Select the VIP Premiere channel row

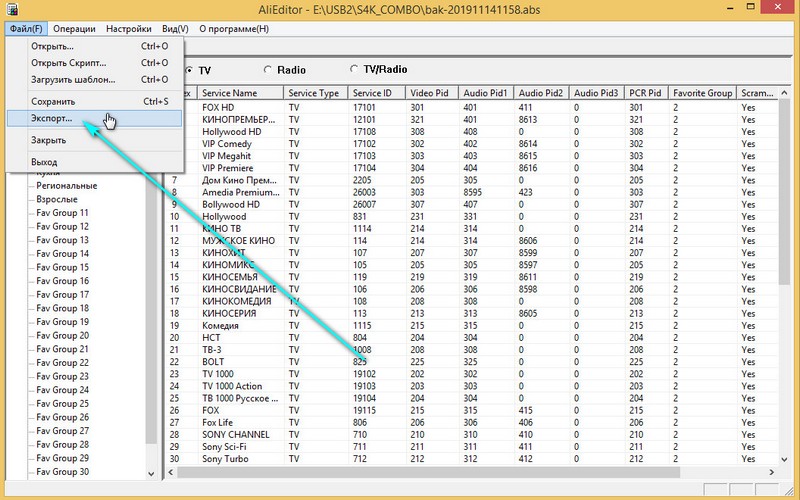tap(472, 168)
